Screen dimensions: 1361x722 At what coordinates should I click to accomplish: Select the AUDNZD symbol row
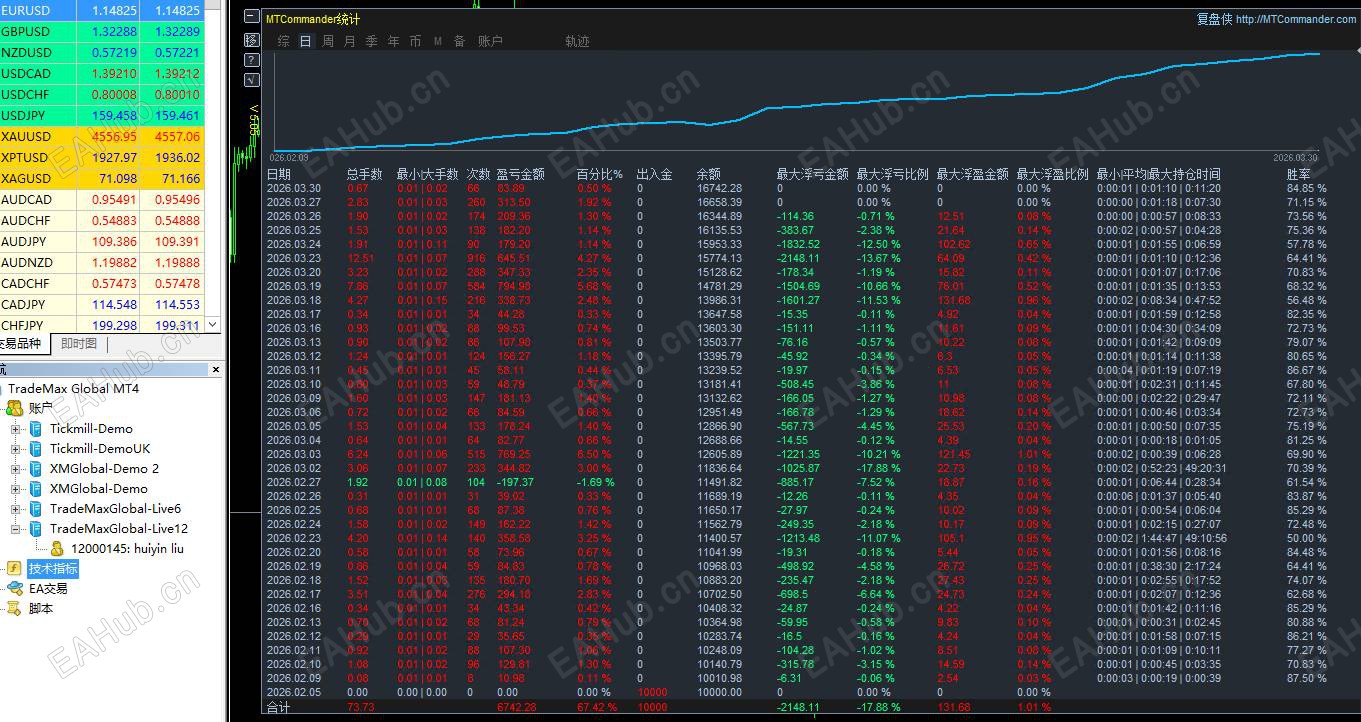pyautogui.click(x=102, y=262)
